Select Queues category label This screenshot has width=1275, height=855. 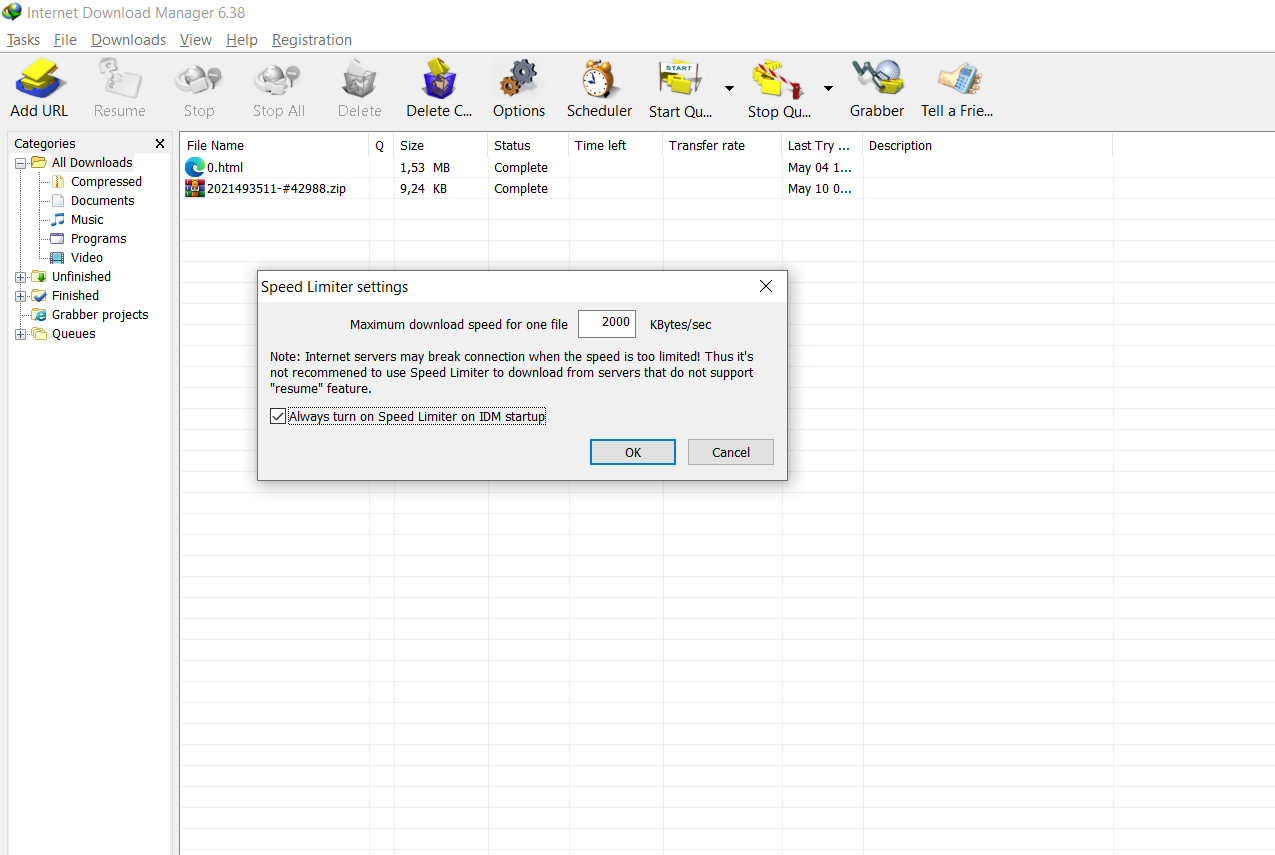tap(74, 334)
